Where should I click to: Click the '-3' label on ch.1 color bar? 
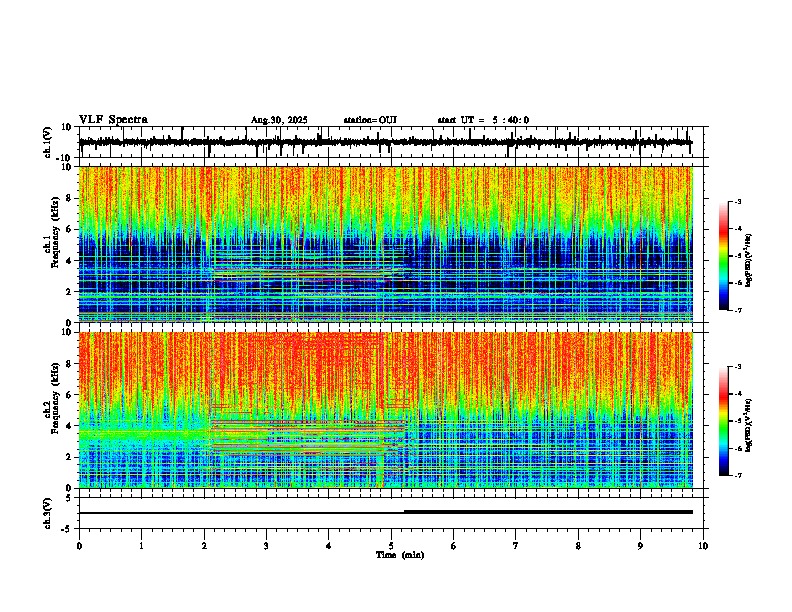coord(737,202)
